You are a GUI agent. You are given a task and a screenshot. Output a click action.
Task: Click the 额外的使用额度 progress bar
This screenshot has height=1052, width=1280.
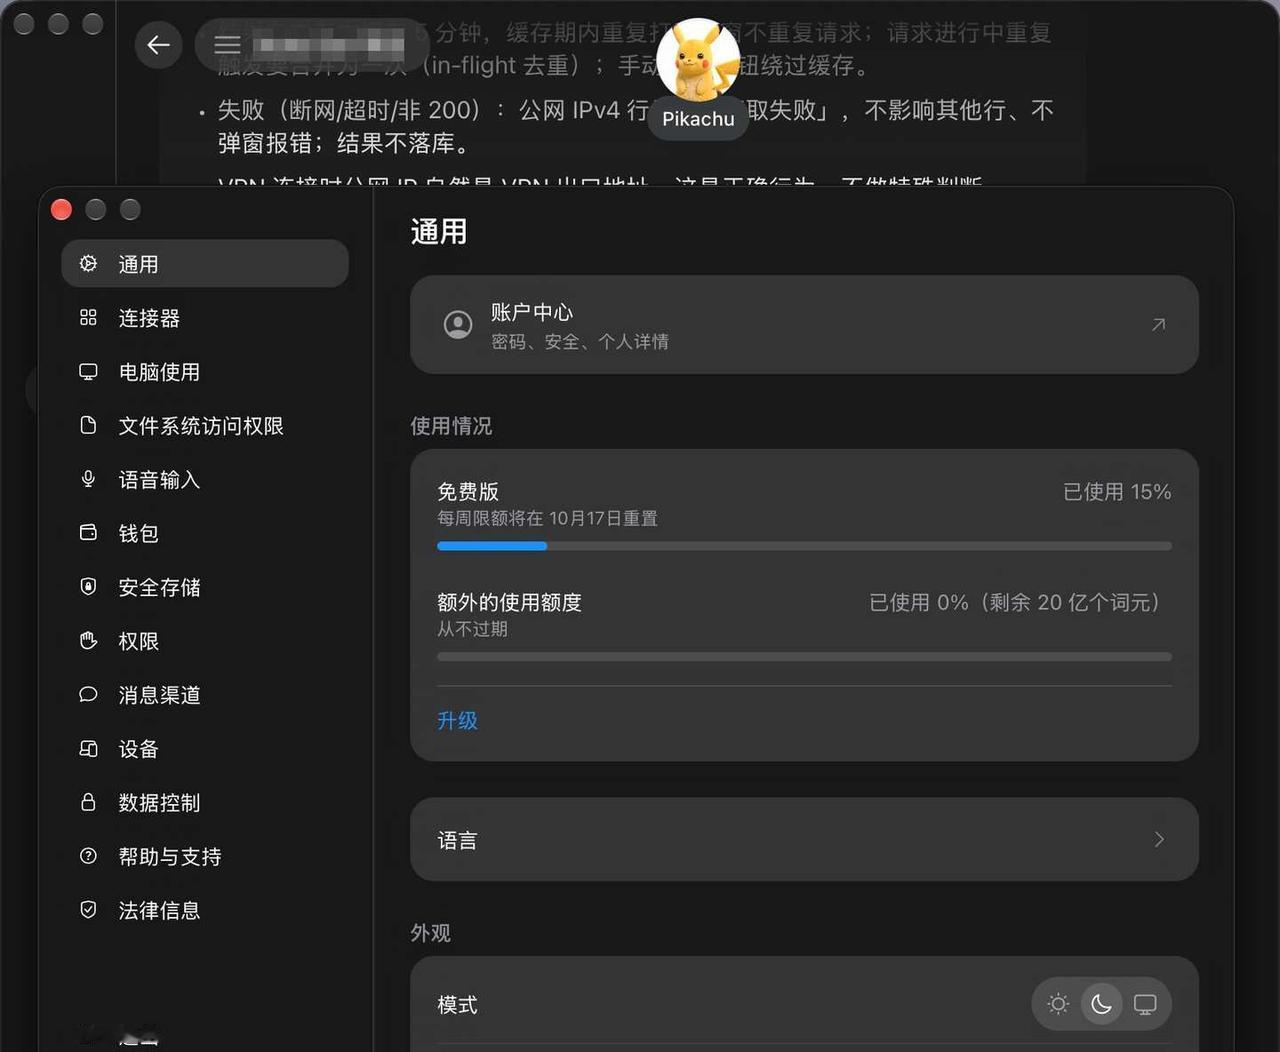(x=804, y=657)
